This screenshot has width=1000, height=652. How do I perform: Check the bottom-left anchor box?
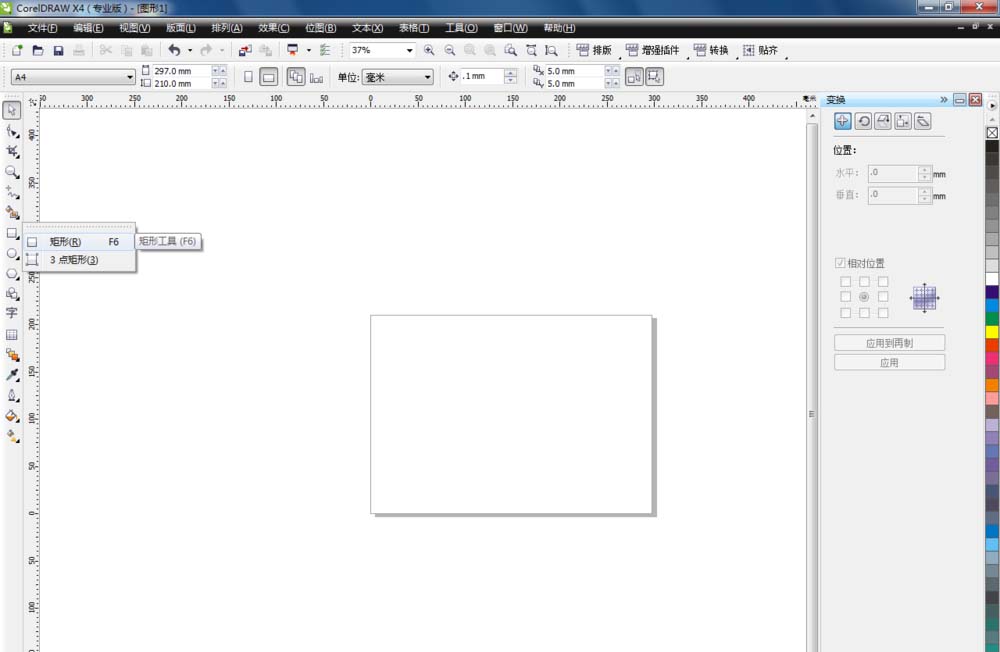845,313
